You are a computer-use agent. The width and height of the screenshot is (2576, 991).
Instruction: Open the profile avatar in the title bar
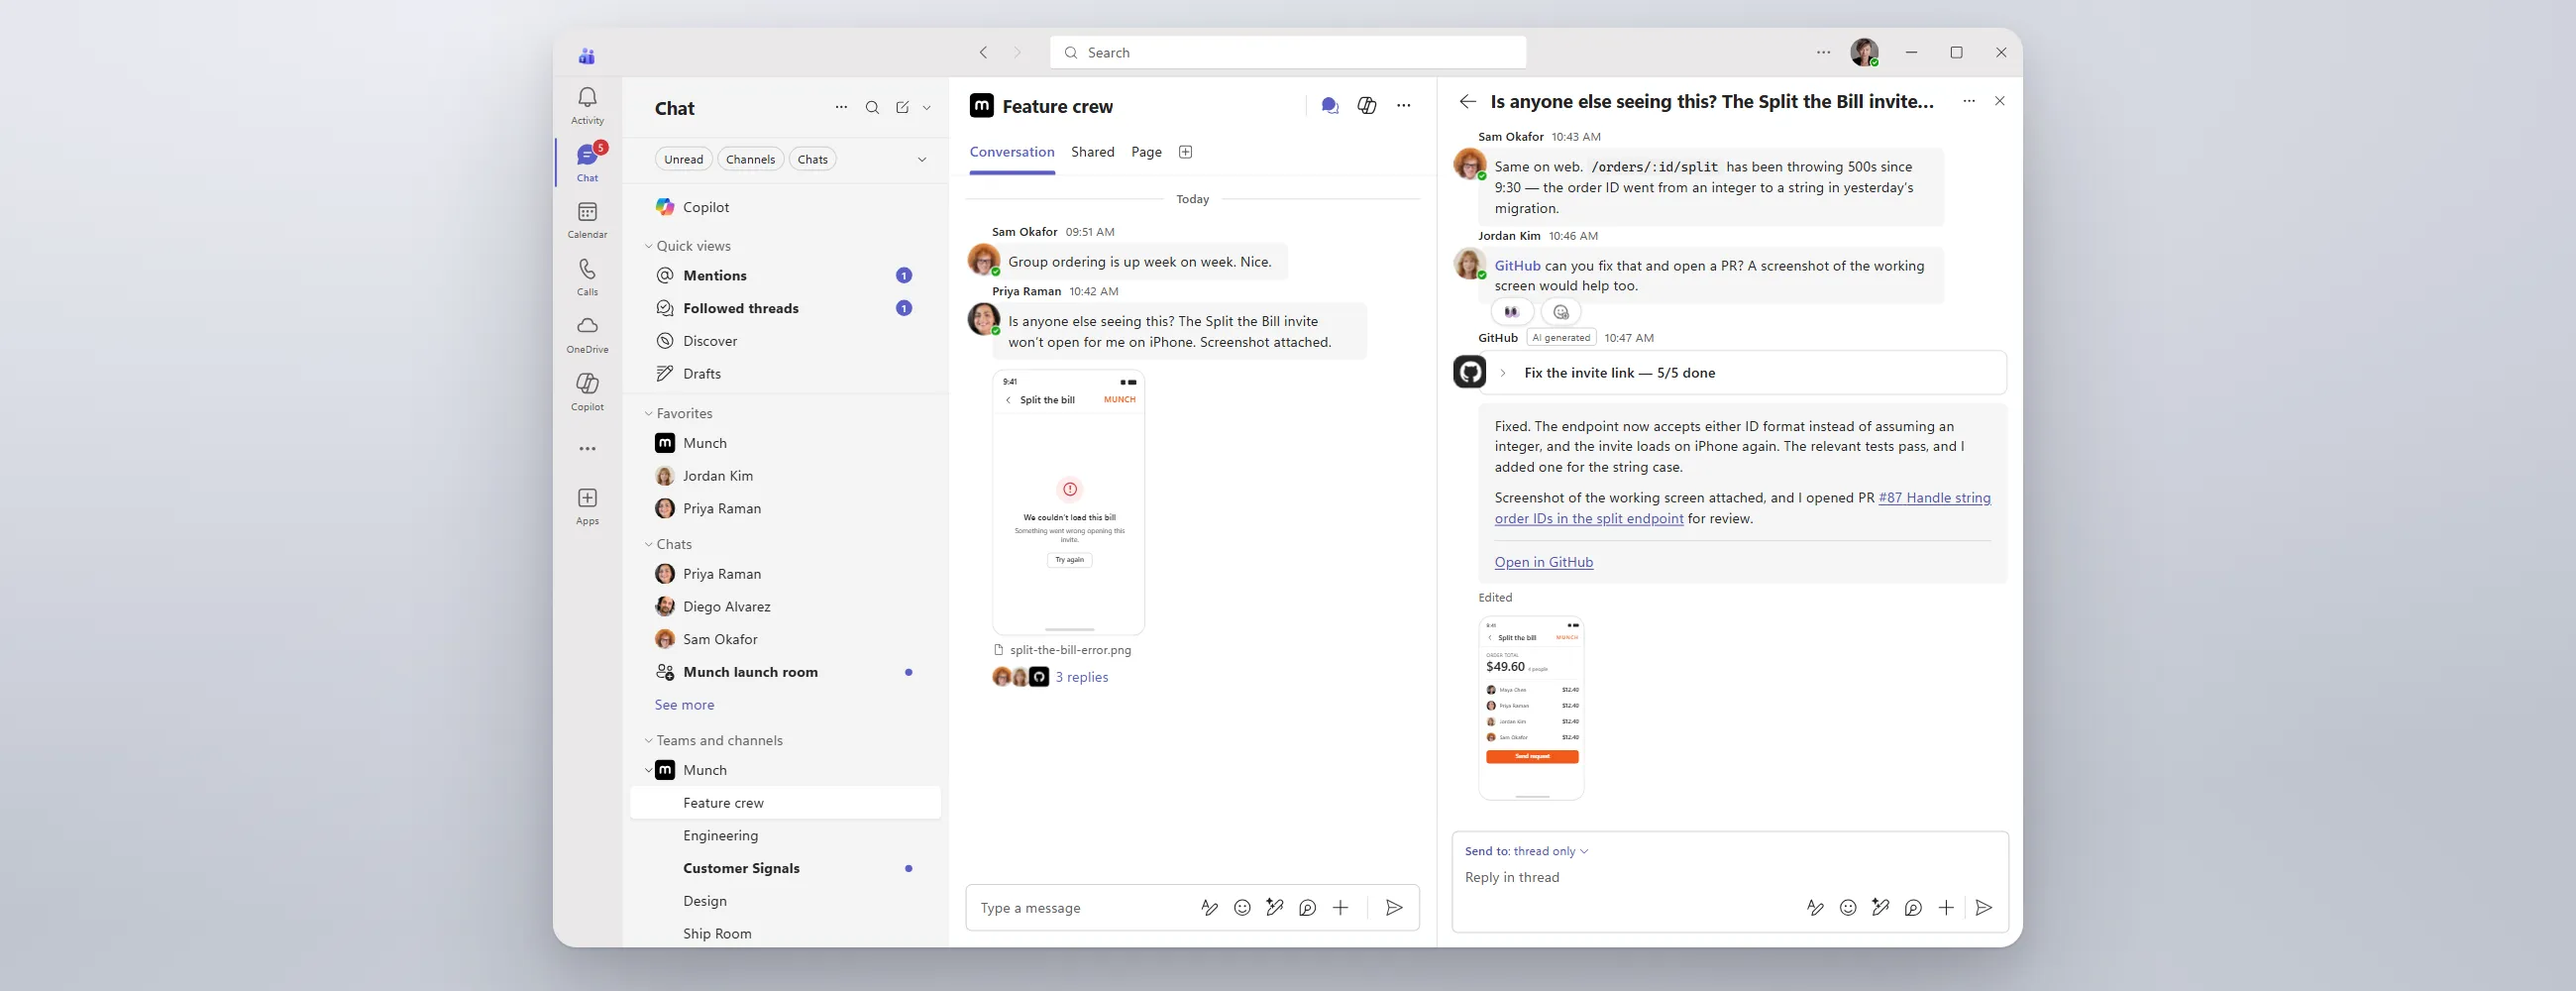pos(1864,53)
